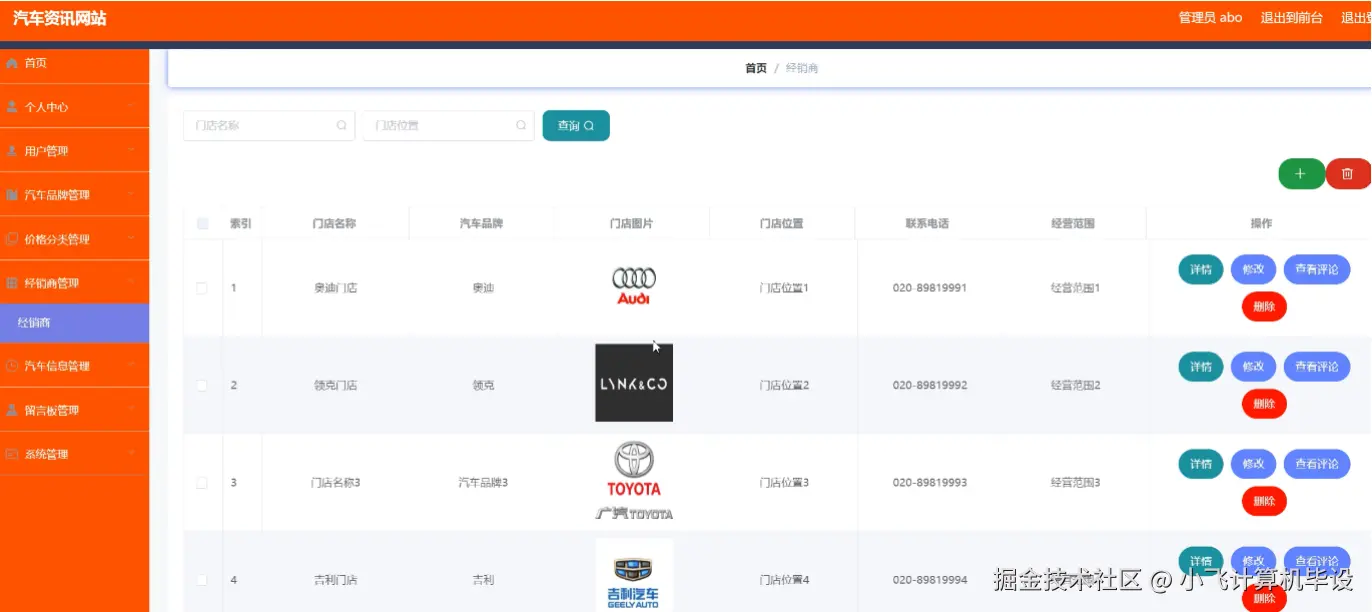Open the 个人中心 sidebar menu
This screenshot has height=612, width=1372.
pyautogui.click(x=74, y=107)
